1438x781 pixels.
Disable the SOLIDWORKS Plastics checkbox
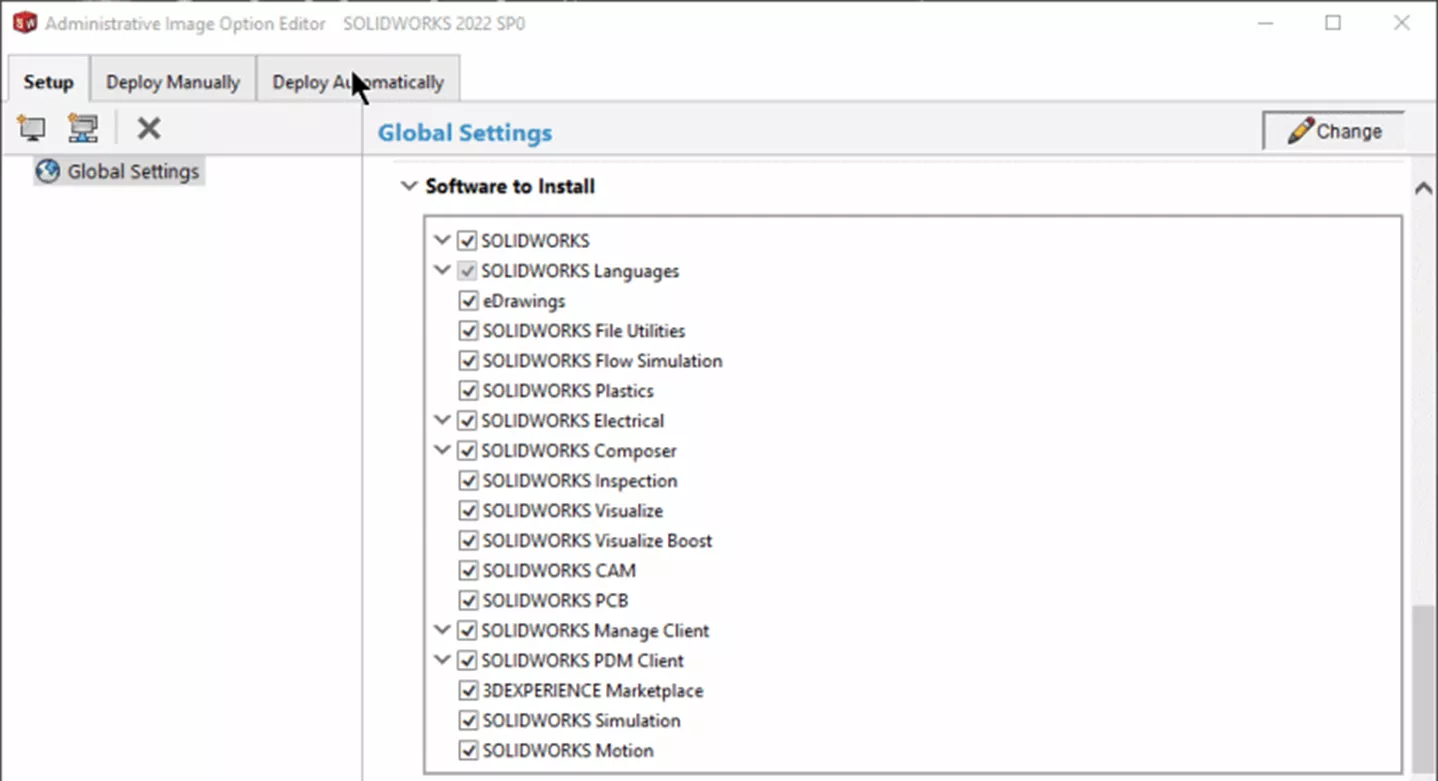pyautogui.click(x=468, y=391)
